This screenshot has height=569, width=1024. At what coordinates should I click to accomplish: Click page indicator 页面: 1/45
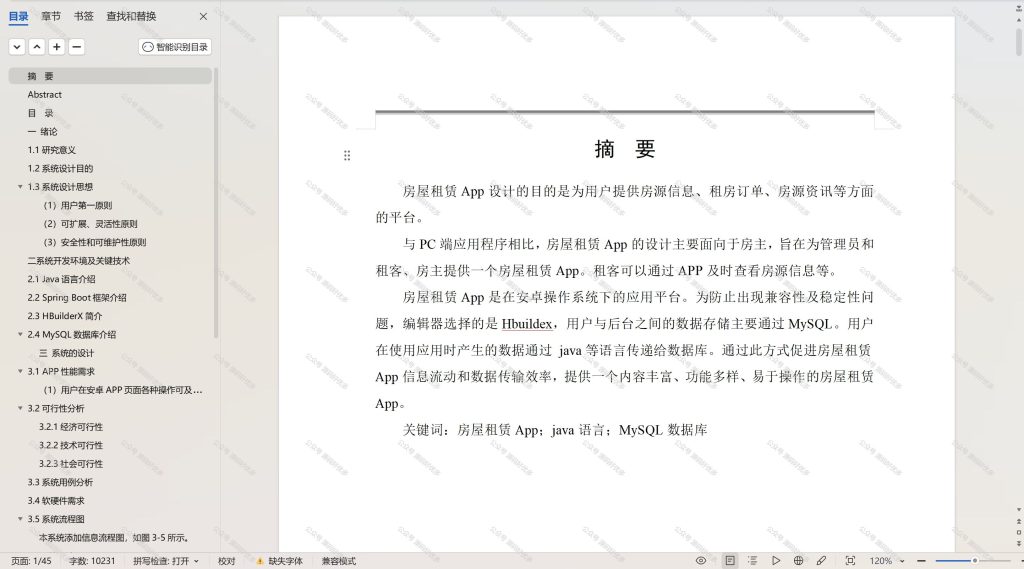pyautogui.click(x=31, y=561)
